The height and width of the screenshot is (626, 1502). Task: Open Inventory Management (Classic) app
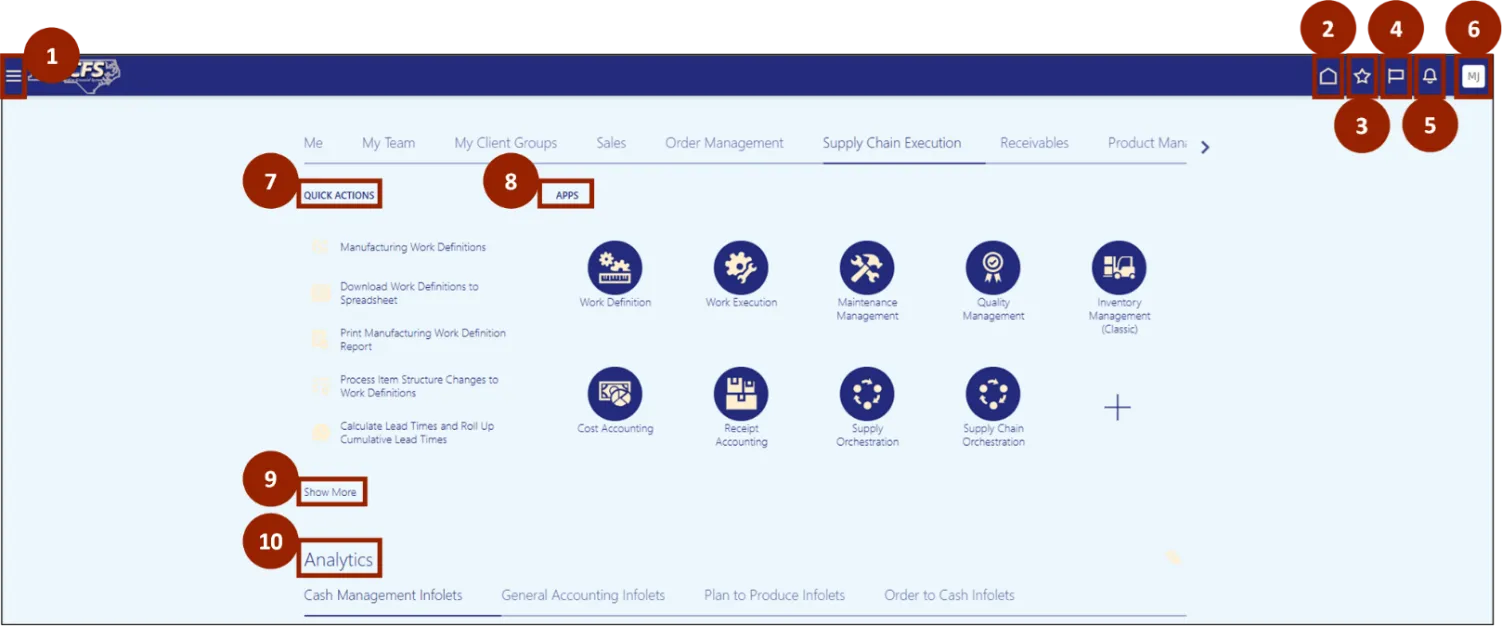[1119, 268]
